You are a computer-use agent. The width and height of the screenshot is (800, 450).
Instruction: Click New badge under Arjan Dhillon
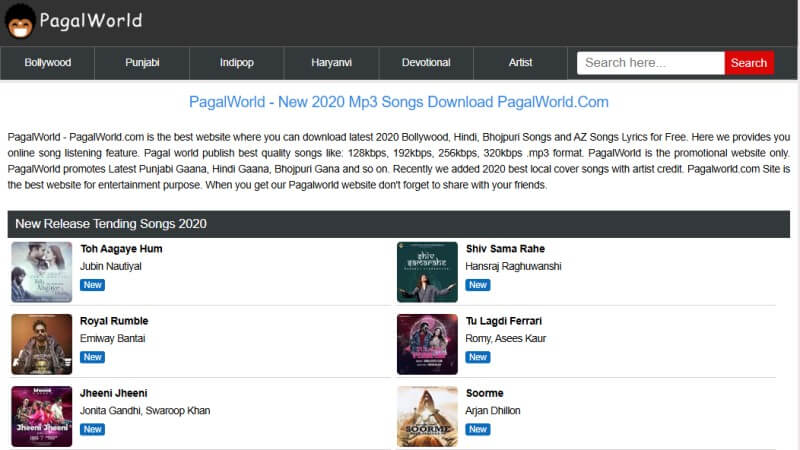[478, 429]
